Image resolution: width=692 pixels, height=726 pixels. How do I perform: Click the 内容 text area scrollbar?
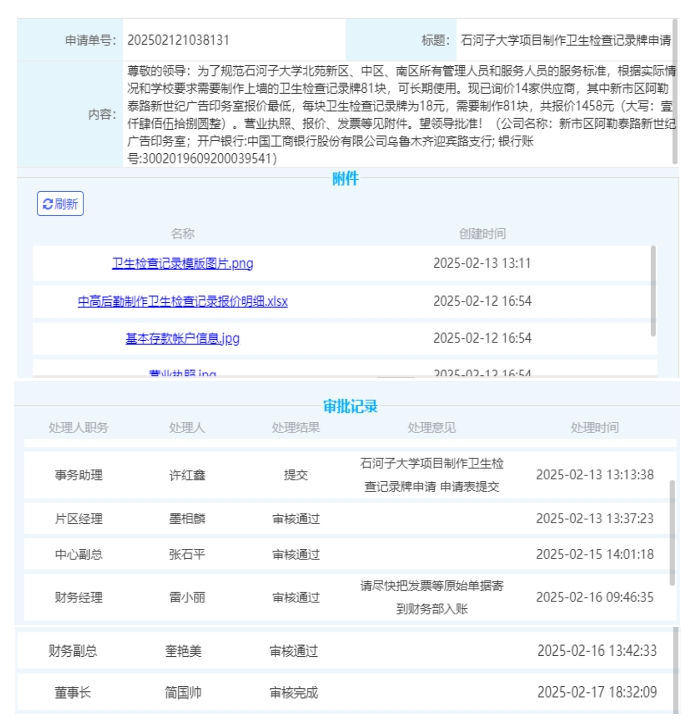coord(676,110)
